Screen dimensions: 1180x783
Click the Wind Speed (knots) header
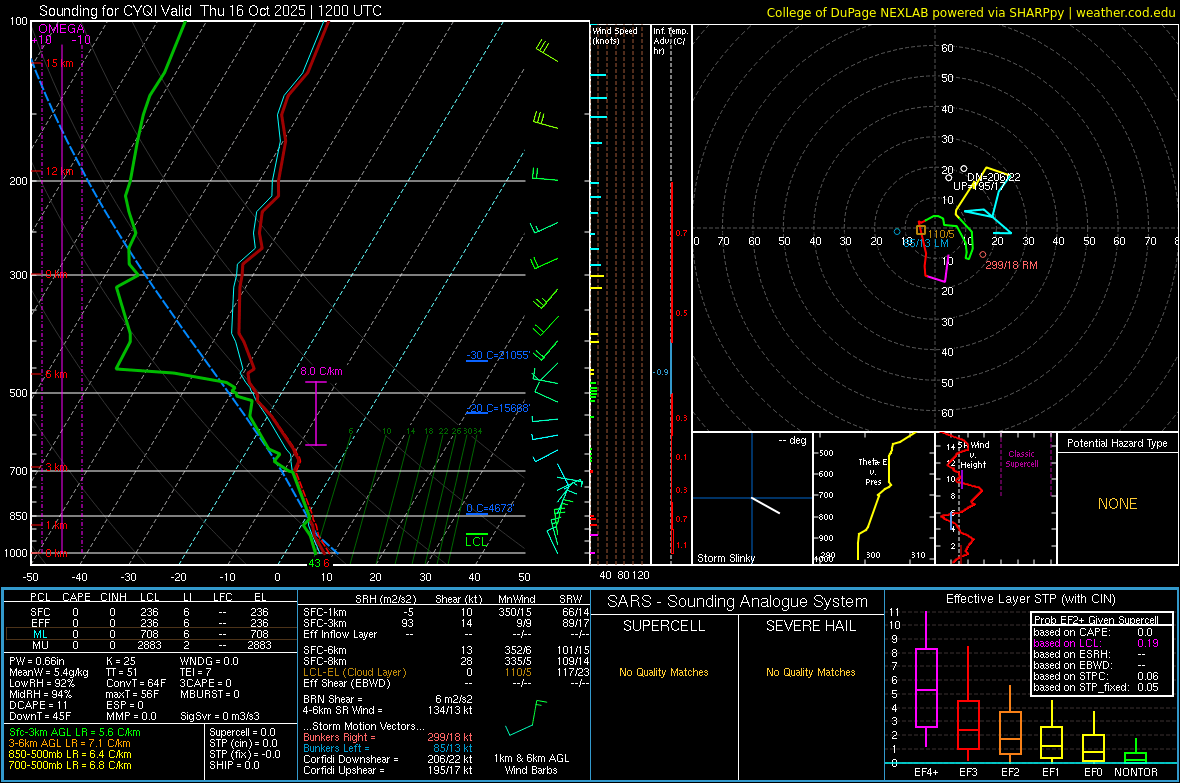pos(615,35)
